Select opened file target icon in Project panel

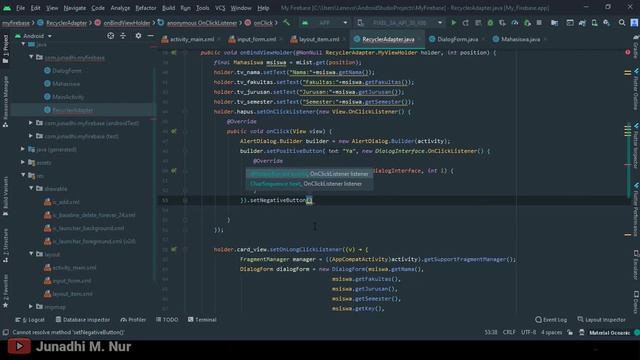pos(111,36)
